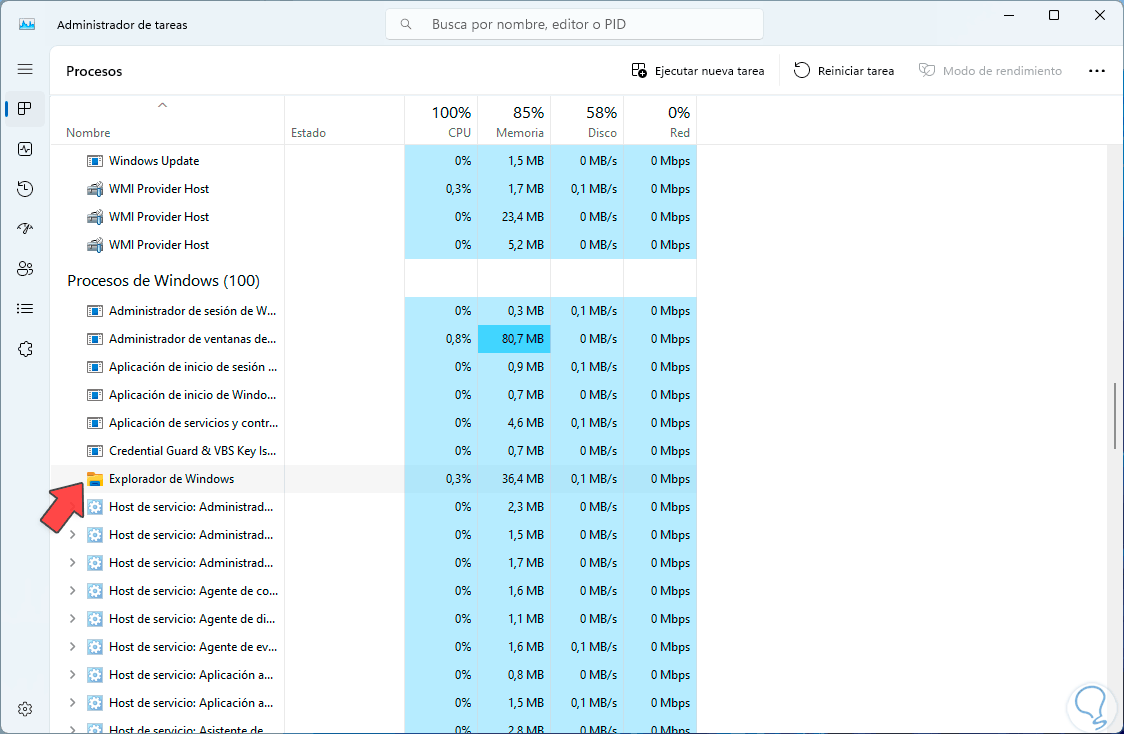Screen dimensions: 1124x734
Task: Click the Administrador de sesión de W... icon
Action: (x=95, y=311)
